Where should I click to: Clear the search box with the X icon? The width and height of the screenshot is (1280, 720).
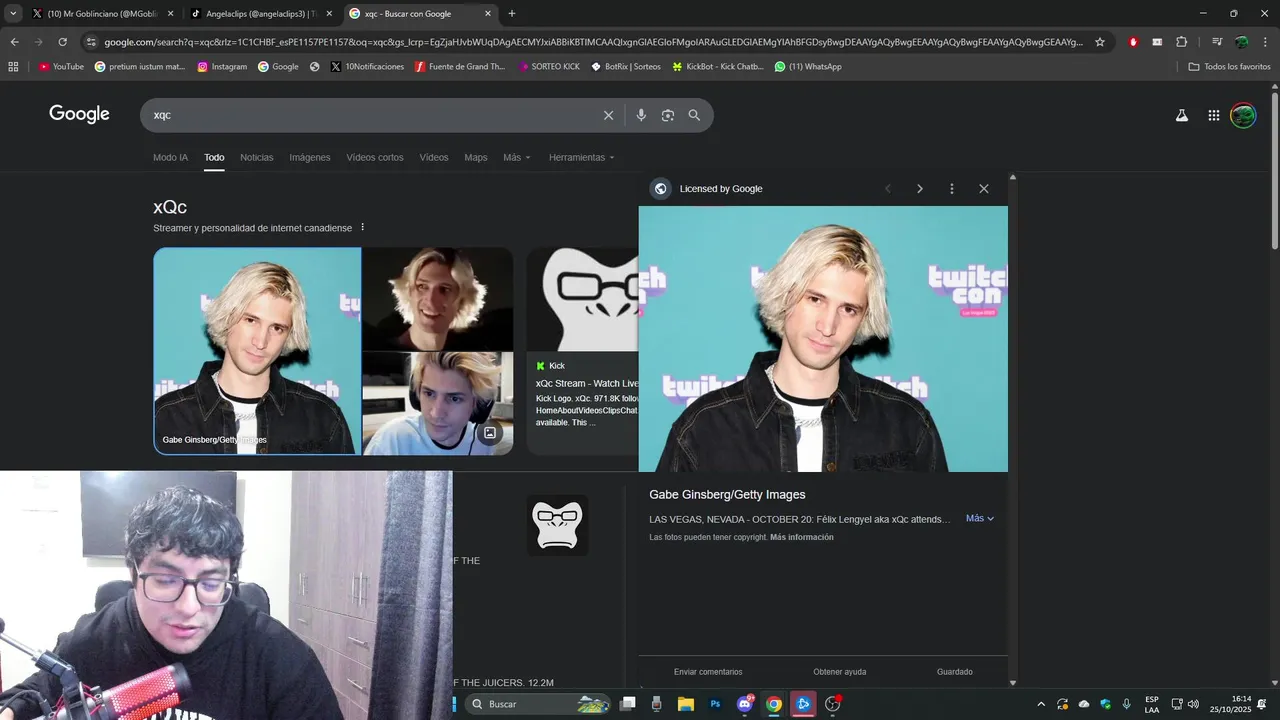click(x=608, y=115)
